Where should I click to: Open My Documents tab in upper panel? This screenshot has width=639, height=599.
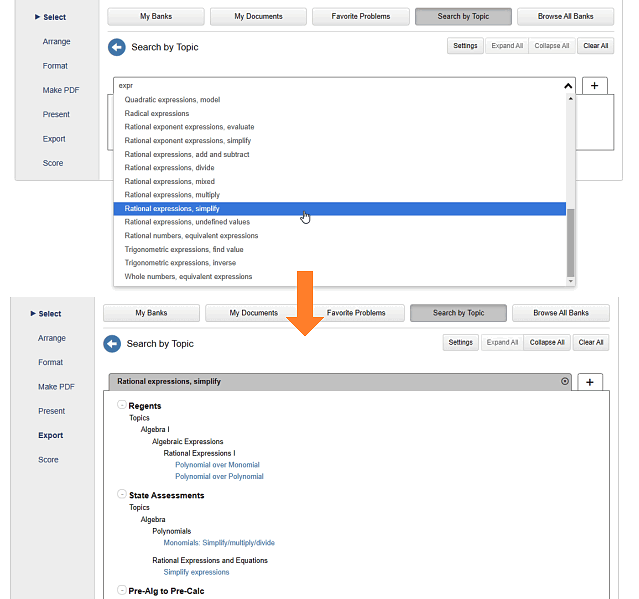point(258,16)
